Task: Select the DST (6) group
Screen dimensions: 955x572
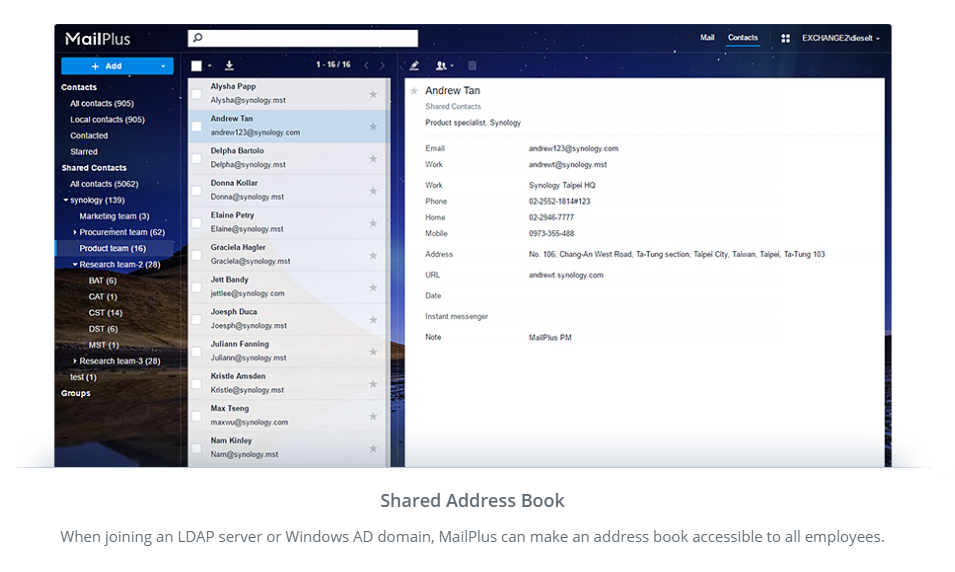Action: coord(103,329)
